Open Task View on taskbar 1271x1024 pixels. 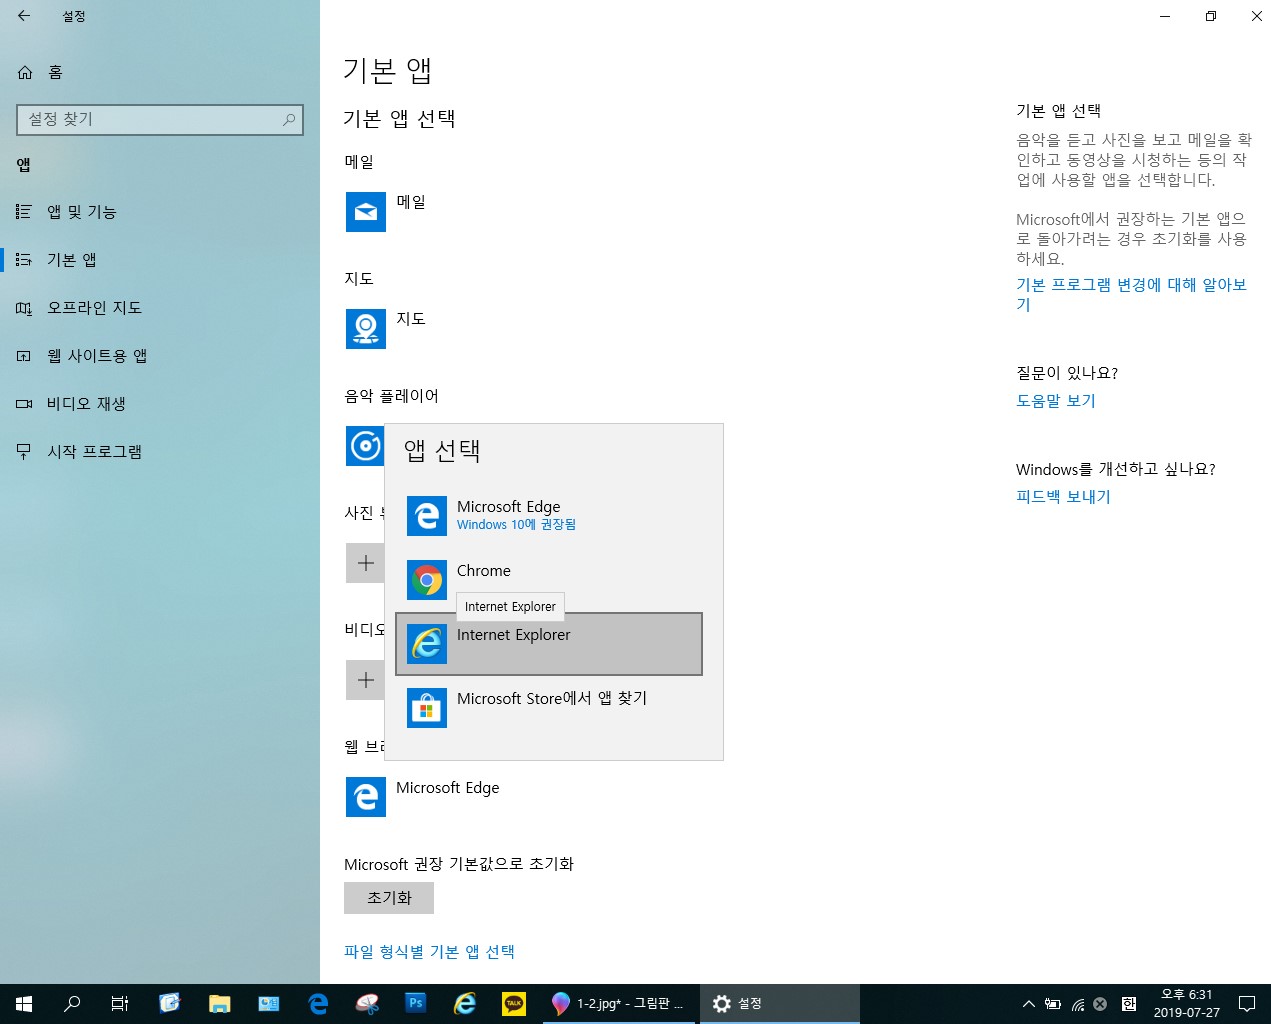120,1004
